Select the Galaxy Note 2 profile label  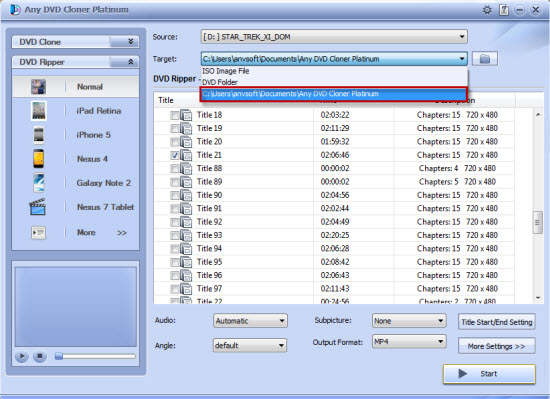103,183
